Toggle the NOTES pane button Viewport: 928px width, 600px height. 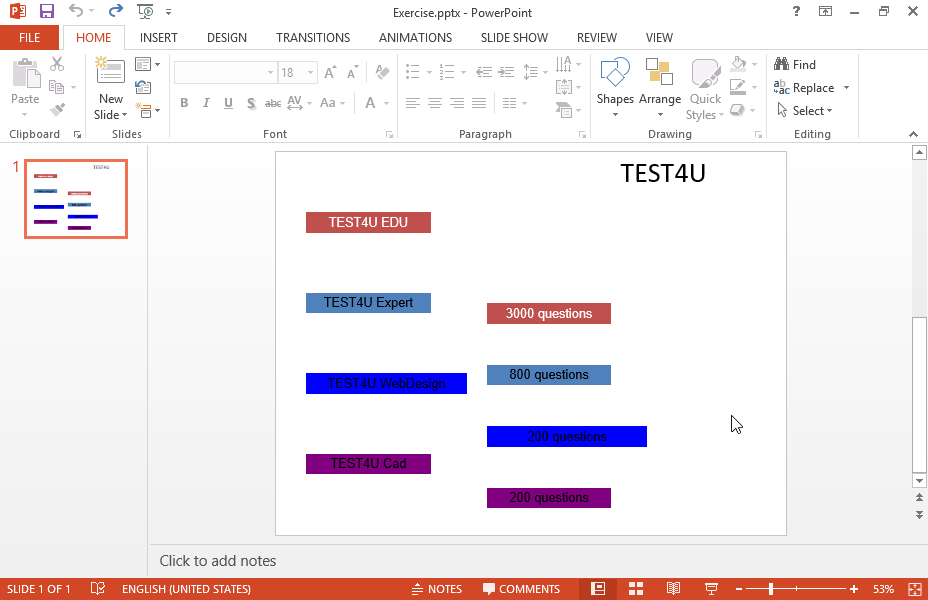click(x=437, y=589)
